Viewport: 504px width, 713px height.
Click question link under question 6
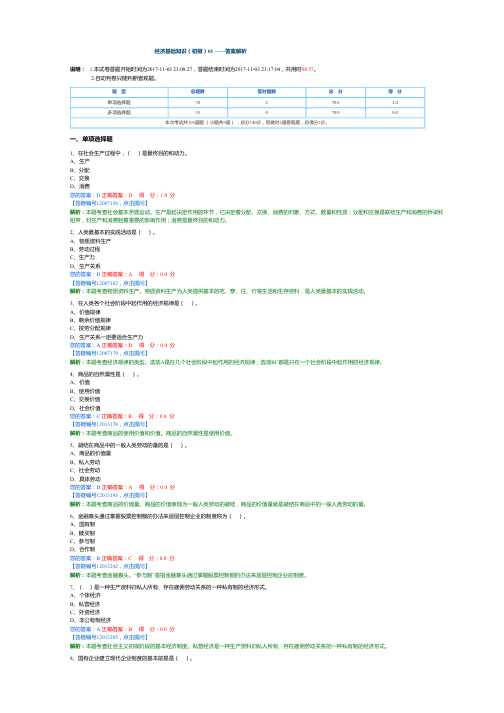[x=109, y=566]
